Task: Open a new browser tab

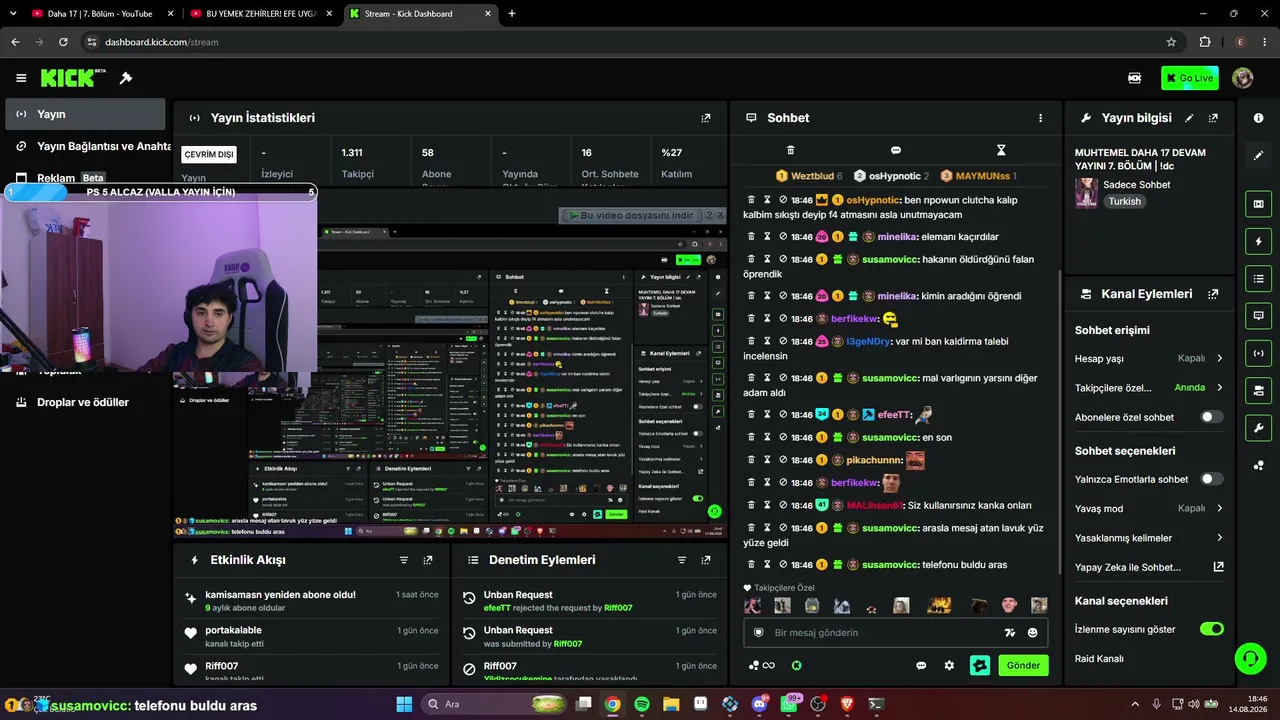Action: tap(511, 14)
